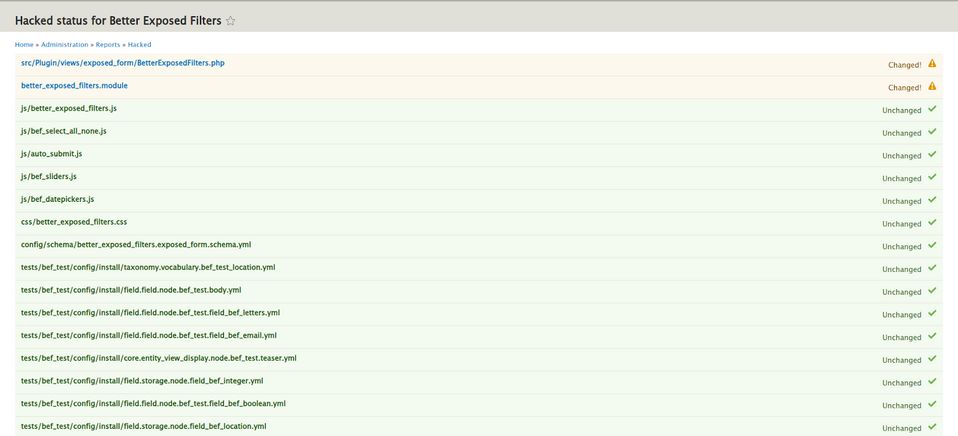Select the js/auto_submit.js file name

(51, 153)
